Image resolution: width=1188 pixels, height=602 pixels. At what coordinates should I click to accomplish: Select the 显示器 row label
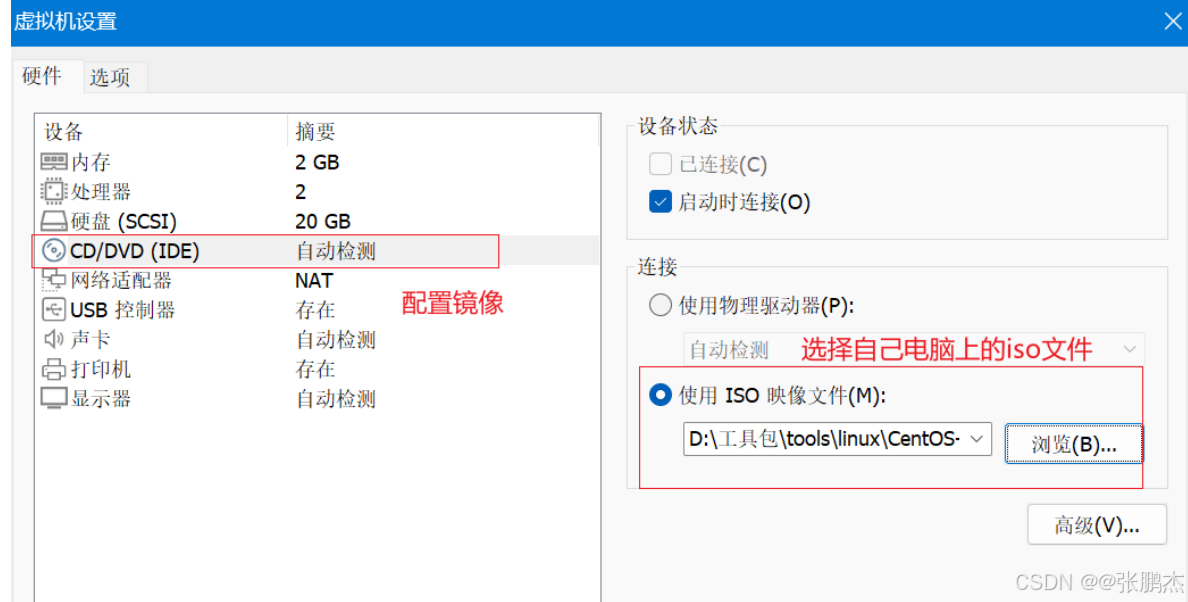tap(101, 398)
